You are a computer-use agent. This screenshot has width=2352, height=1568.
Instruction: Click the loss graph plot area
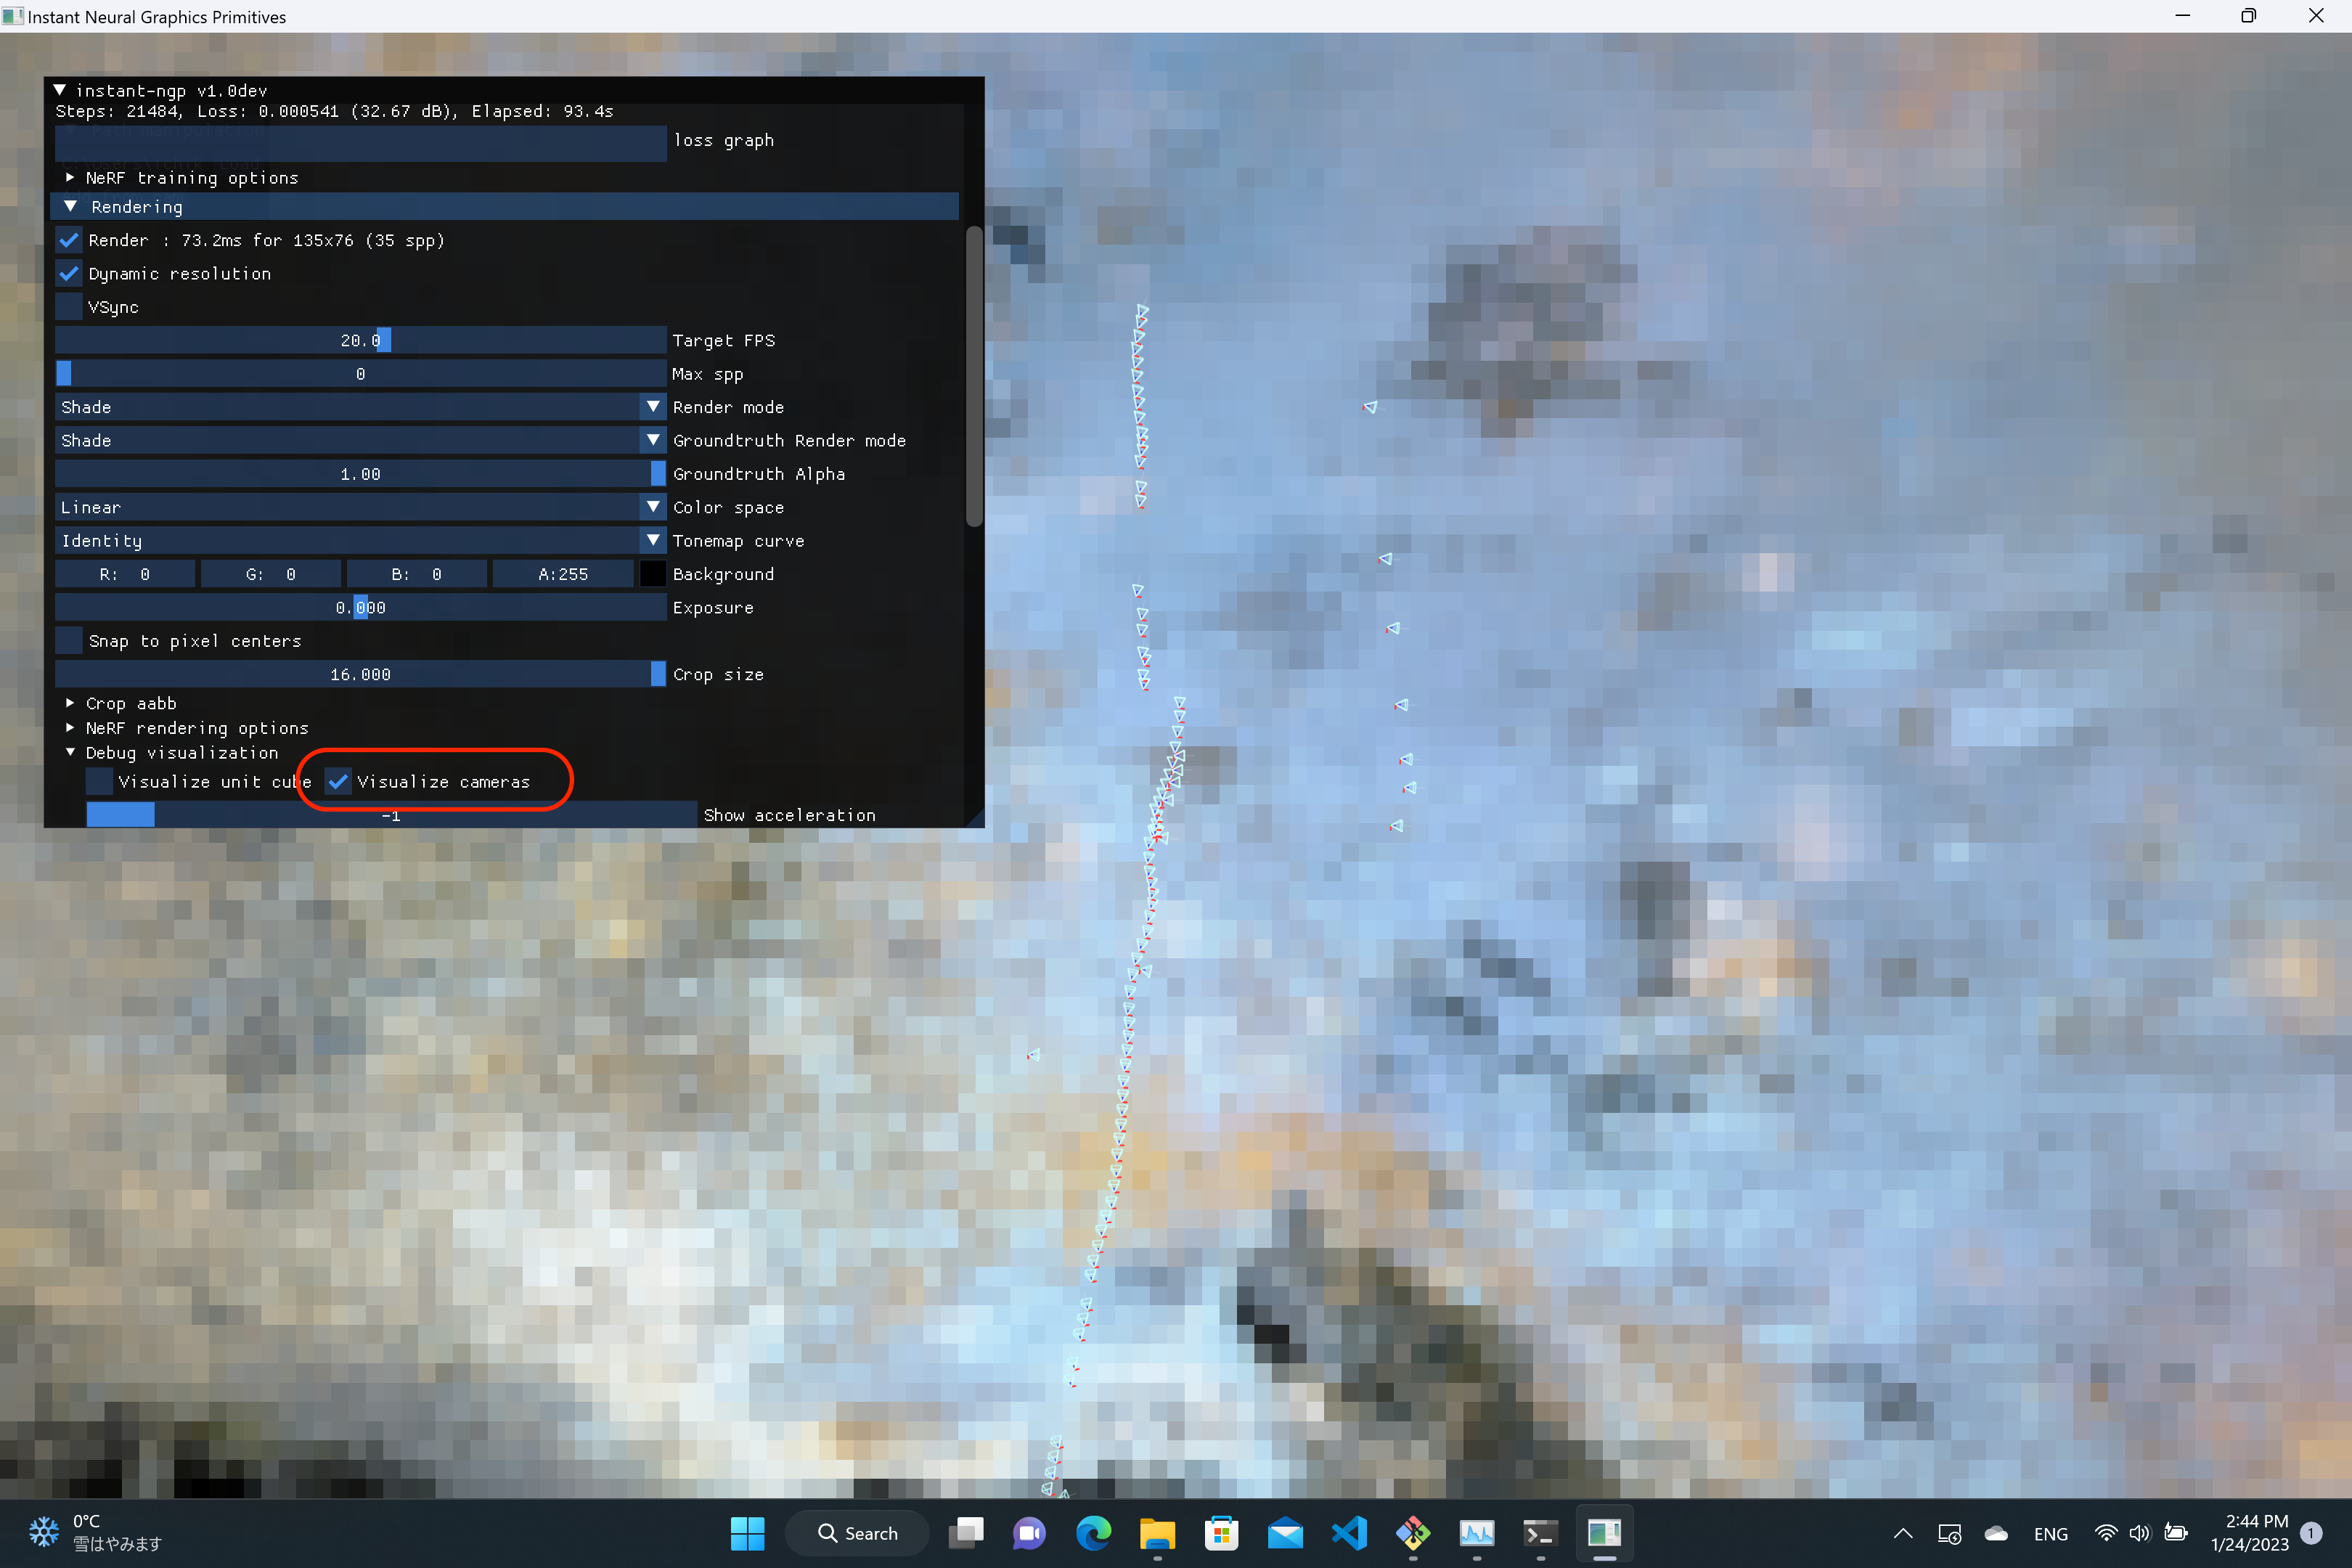[x=361, y=143]
